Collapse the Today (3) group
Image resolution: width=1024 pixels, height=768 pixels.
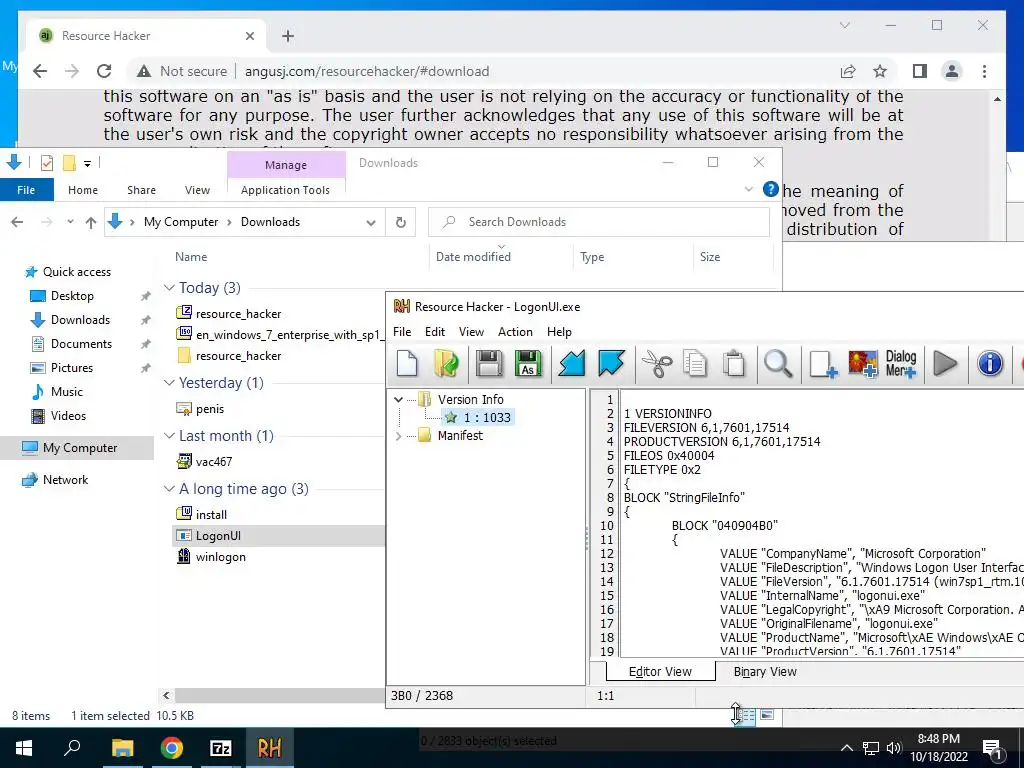pos(169,287)
